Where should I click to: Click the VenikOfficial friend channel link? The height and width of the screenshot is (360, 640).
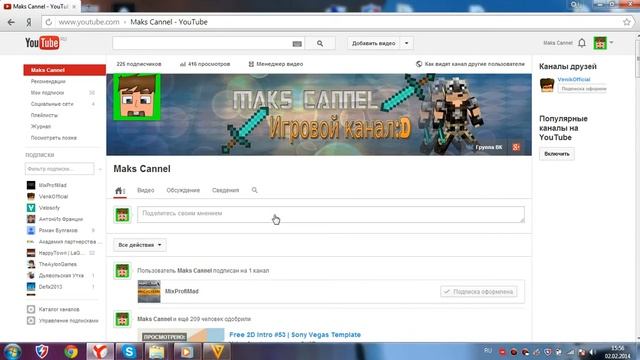pos(574,79)
